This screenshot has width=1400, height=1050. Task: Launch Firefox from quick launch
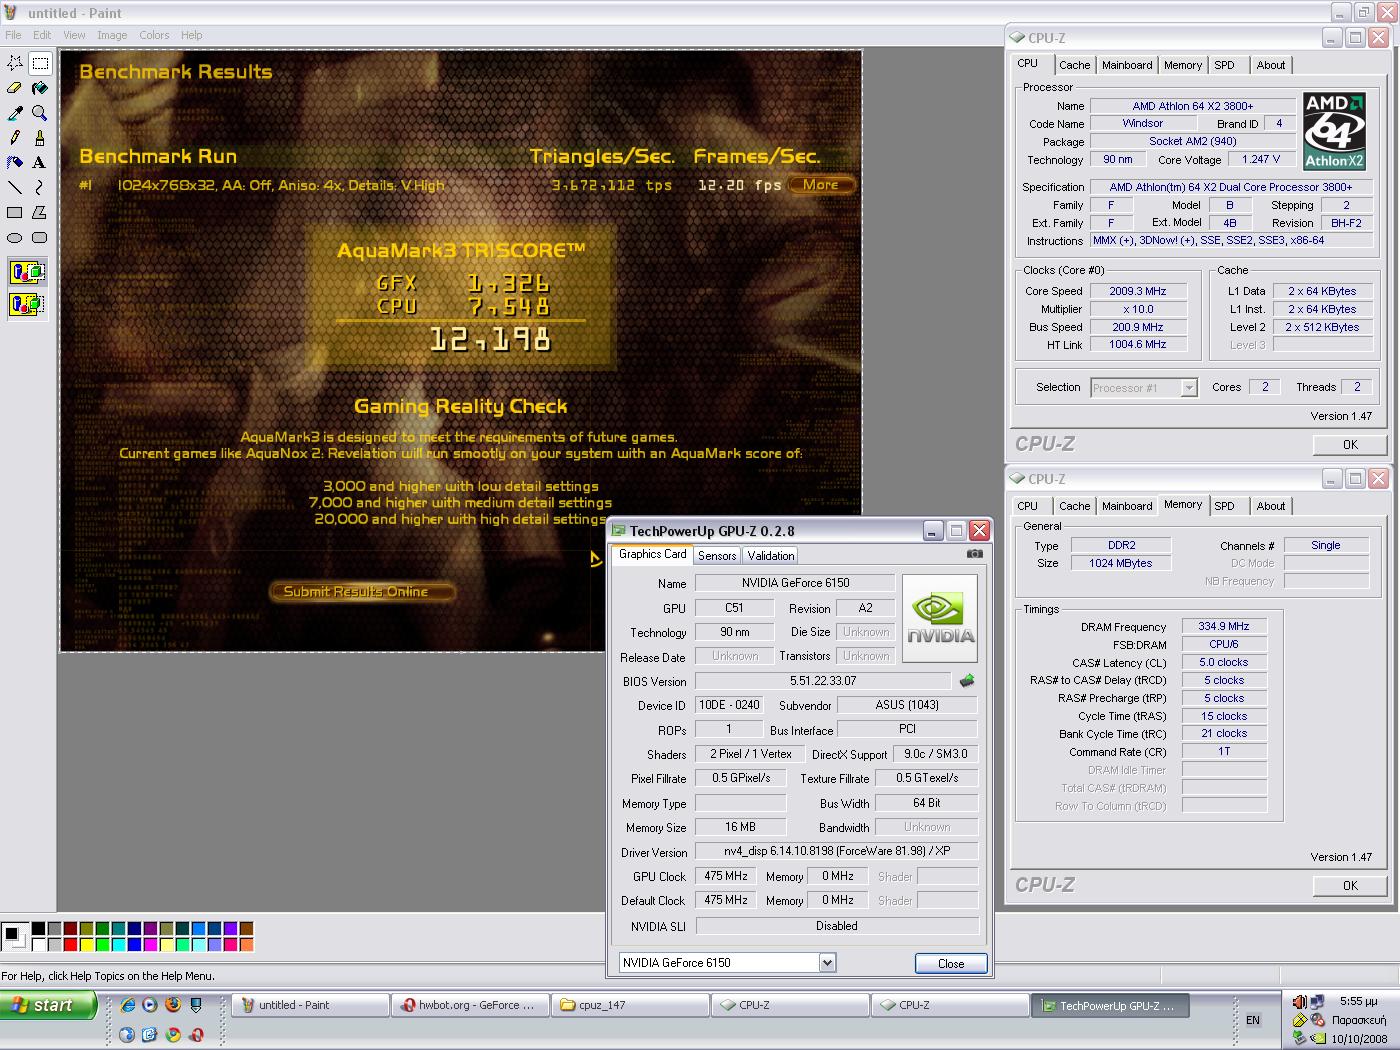point(173,1005)
